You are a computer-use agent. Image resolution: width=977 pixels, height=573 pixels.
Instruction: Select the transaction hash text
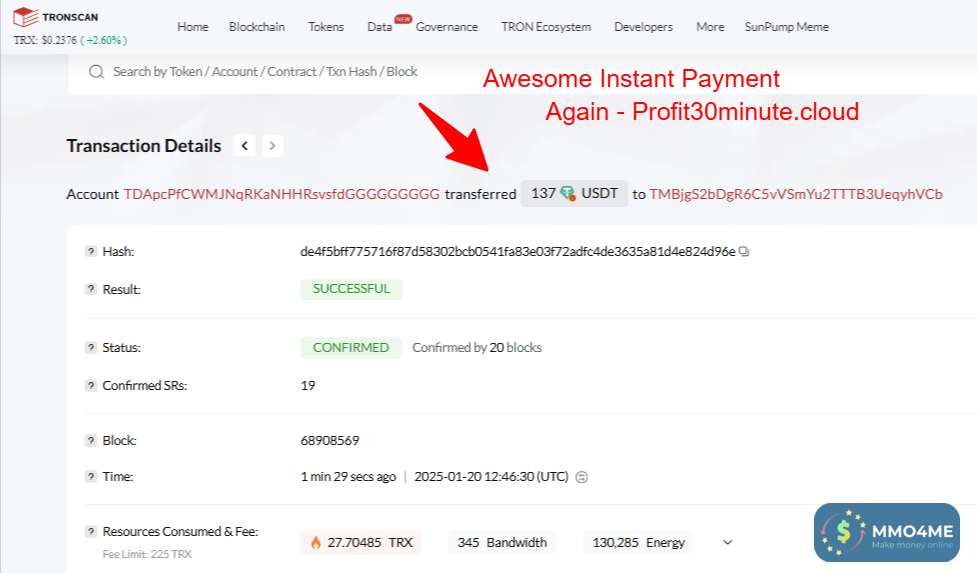518,252
